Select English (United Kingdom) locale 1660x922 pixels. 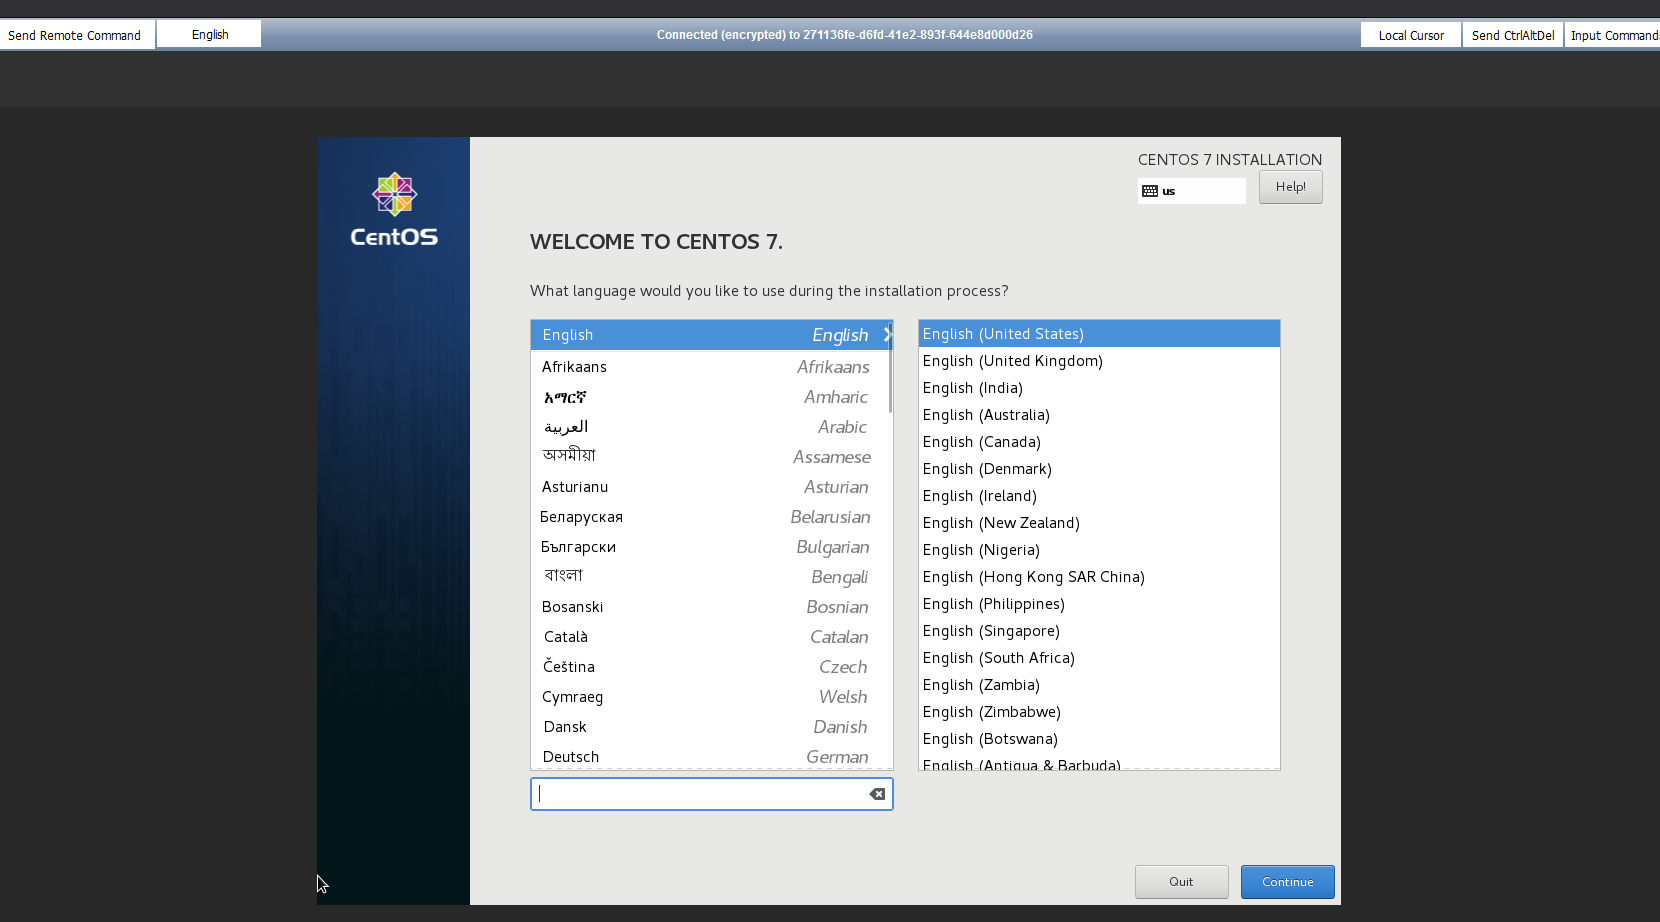pyautogui.click(x=1099, y=361)
